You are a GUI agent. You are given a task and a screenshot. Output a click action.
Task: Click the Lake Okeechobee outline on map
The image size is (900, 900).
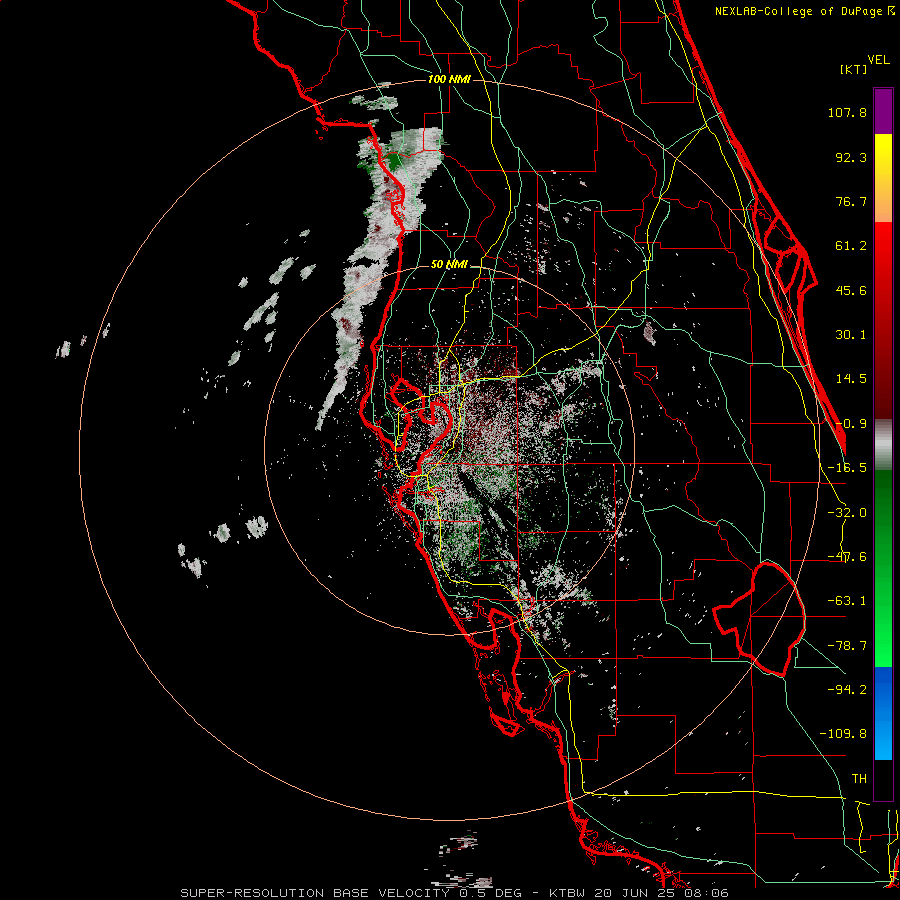point(759,619)
